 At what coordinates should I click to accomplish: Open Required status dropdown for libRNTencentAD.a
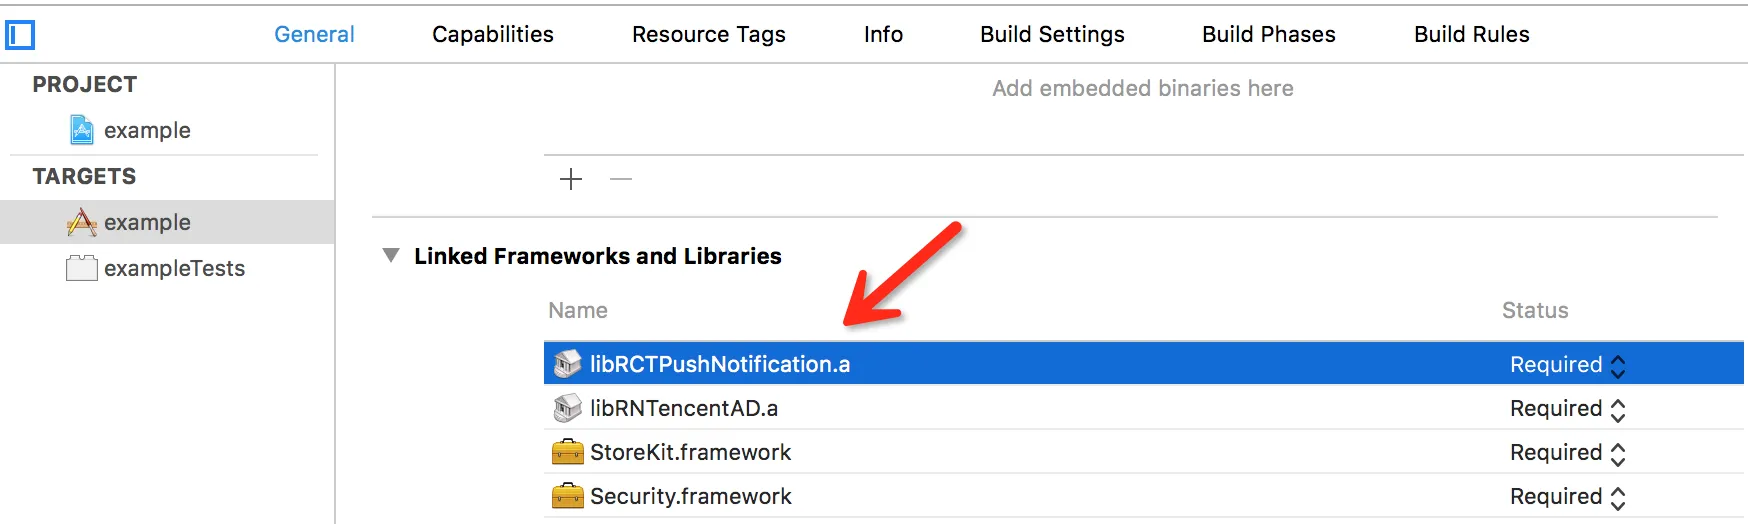tap(1618, 410)
